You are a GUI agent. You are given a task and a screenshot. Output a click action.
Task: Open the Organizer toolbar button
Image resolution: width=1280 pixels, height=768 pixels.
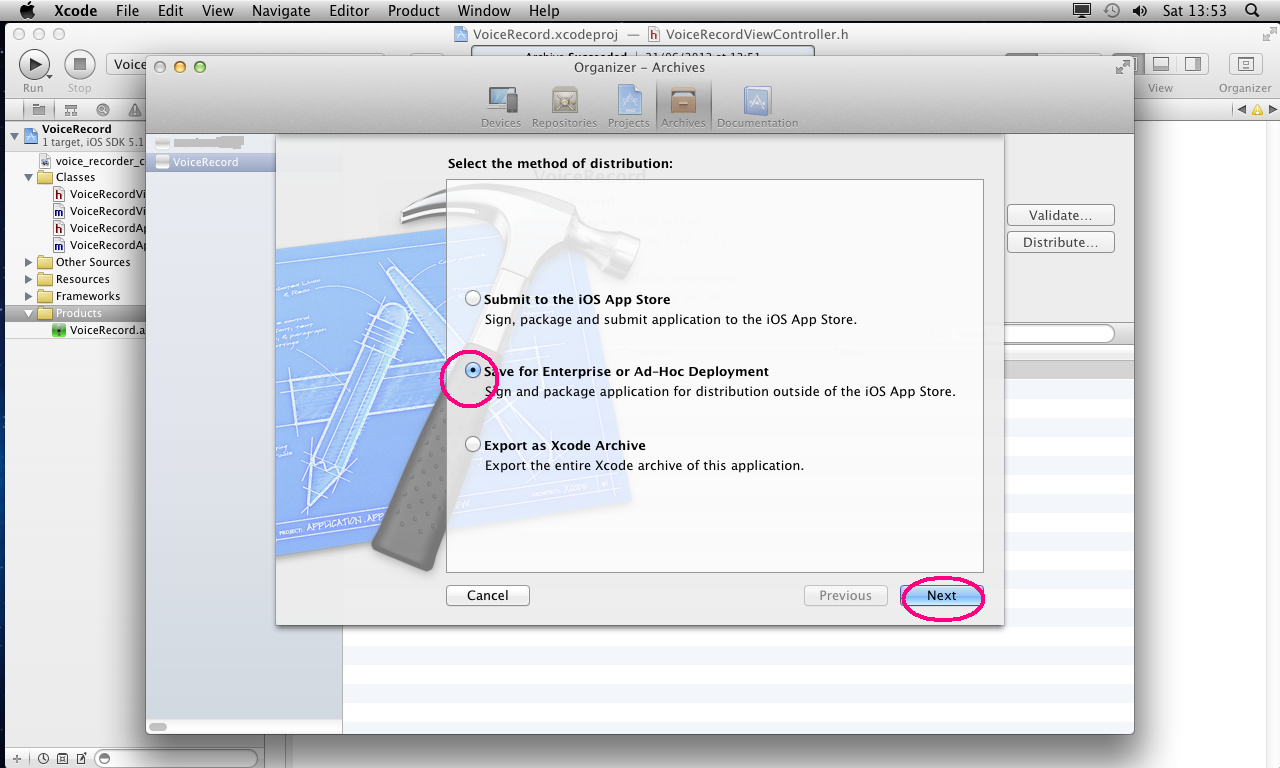[x=1245, y=64]
